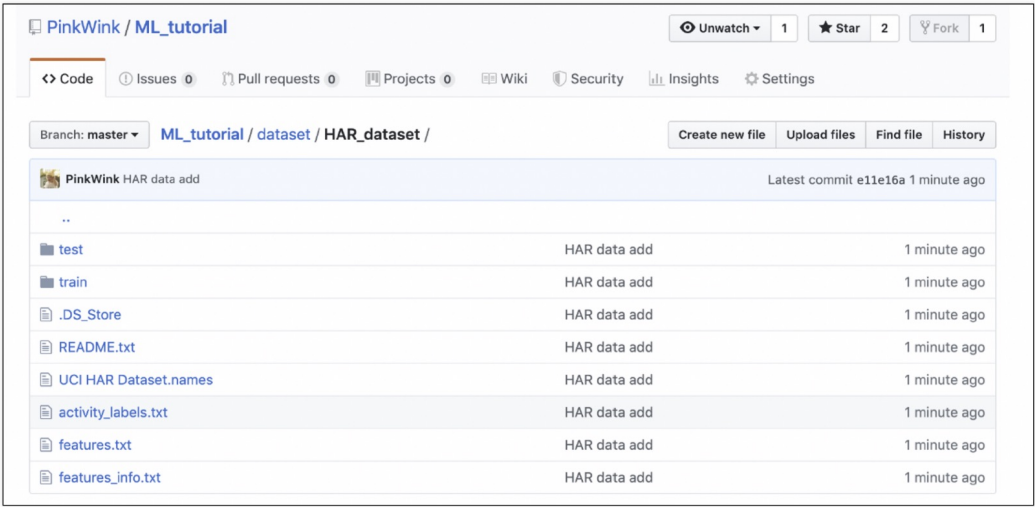Viewport: 1035px width, 507px height.
Task: Open the train folder
Action: 73,282
